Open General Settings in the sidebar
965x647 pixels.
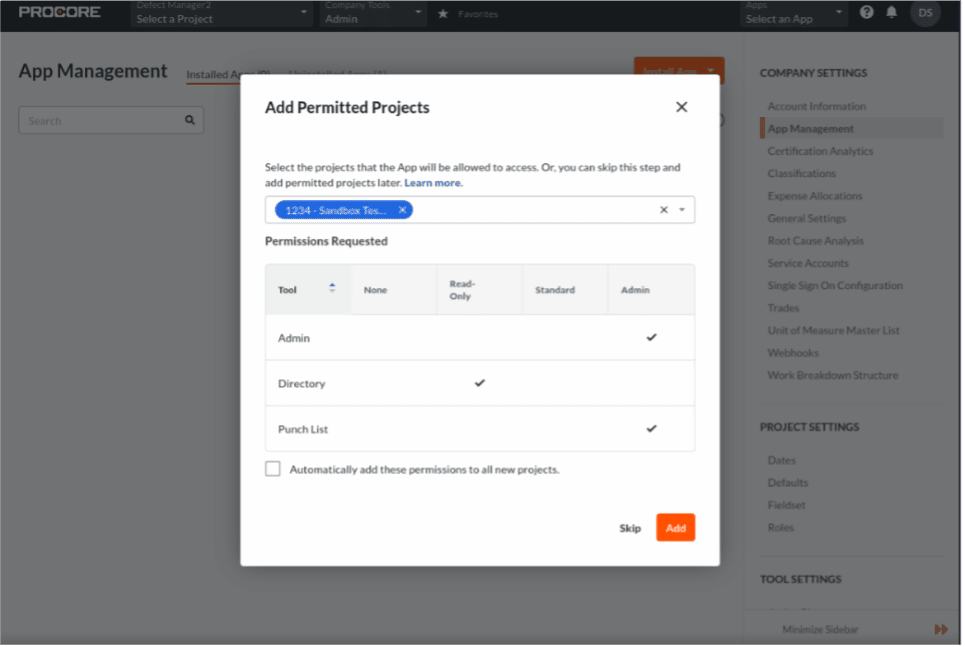point(809,219)
